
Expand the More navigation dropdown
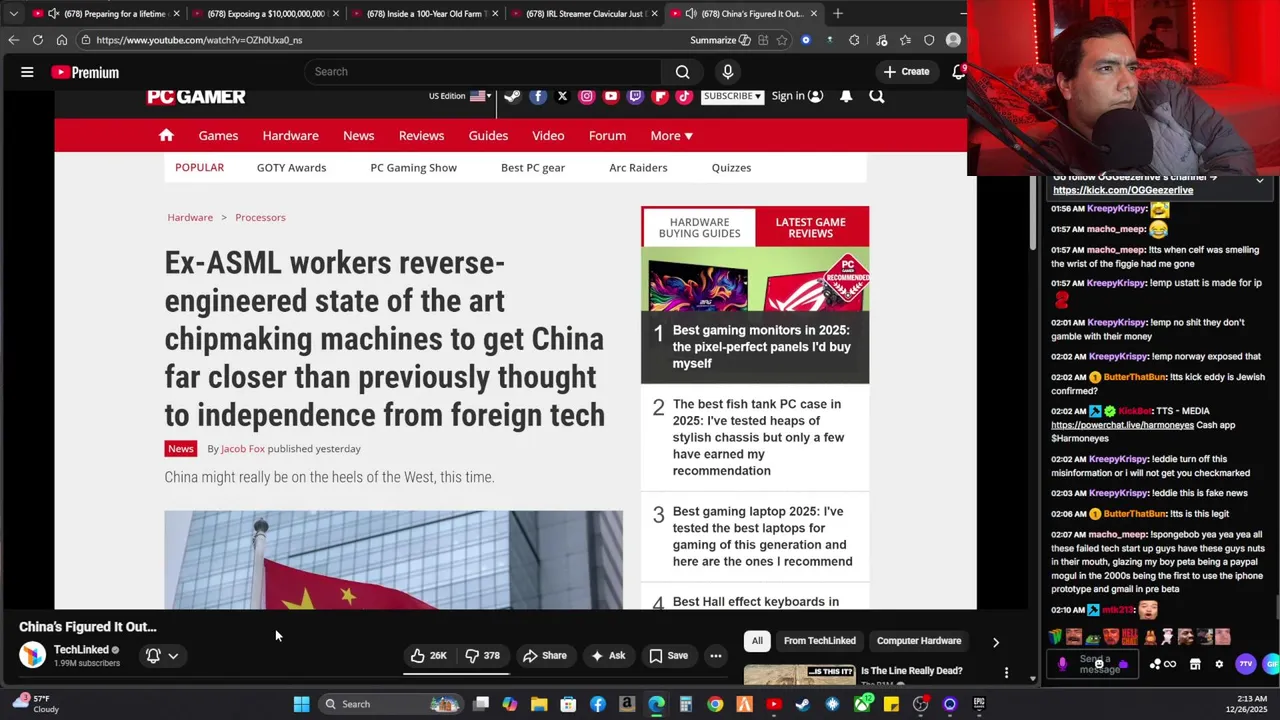tap(671, 135)
